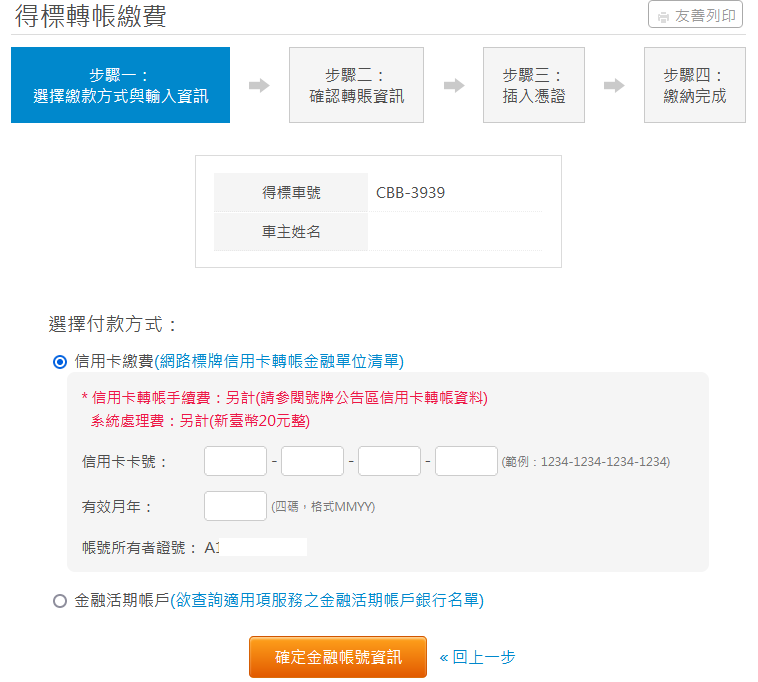Focus the third credit card number field
Screen dimensions: 758x682
point(389,461)
